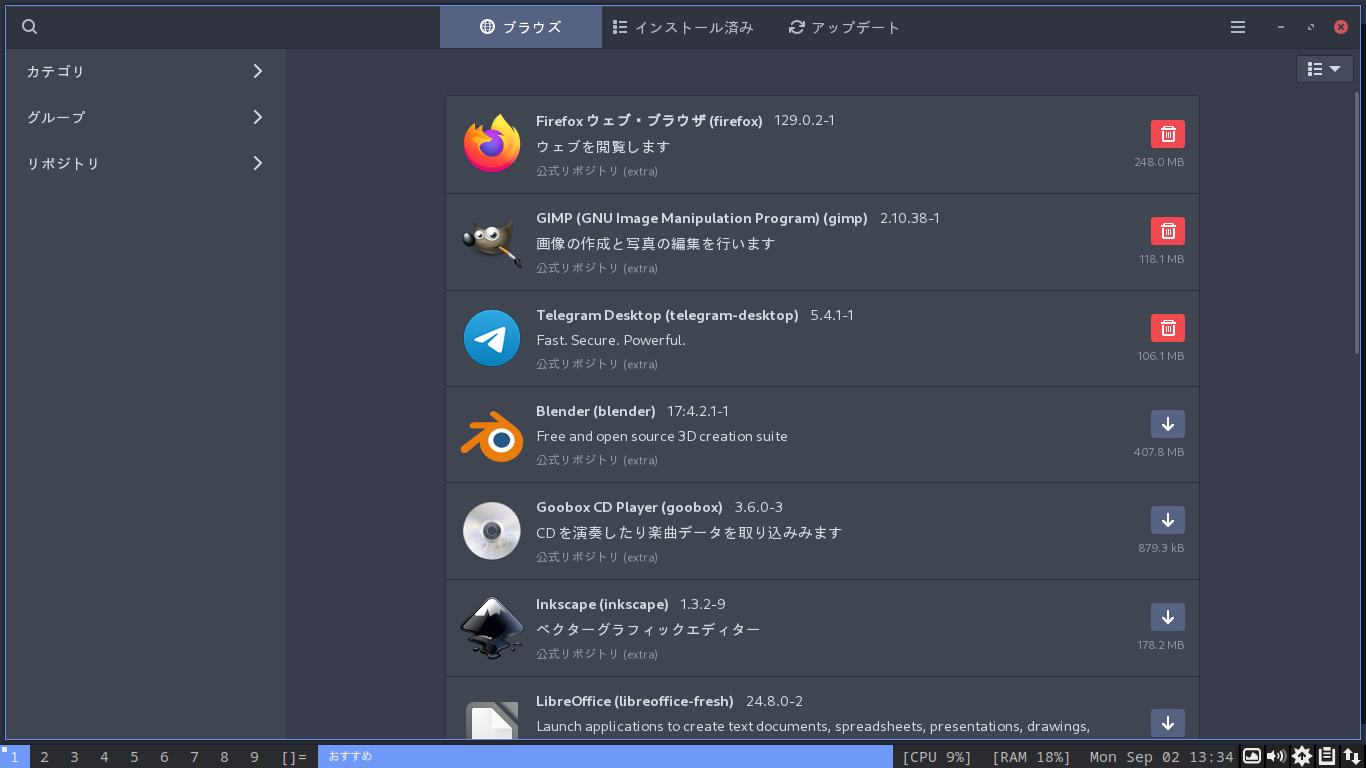Open the Goobox CD Player (goobox) title
Image resolution: width=1366 pixels, height=768 pixels.
(629, 507)
